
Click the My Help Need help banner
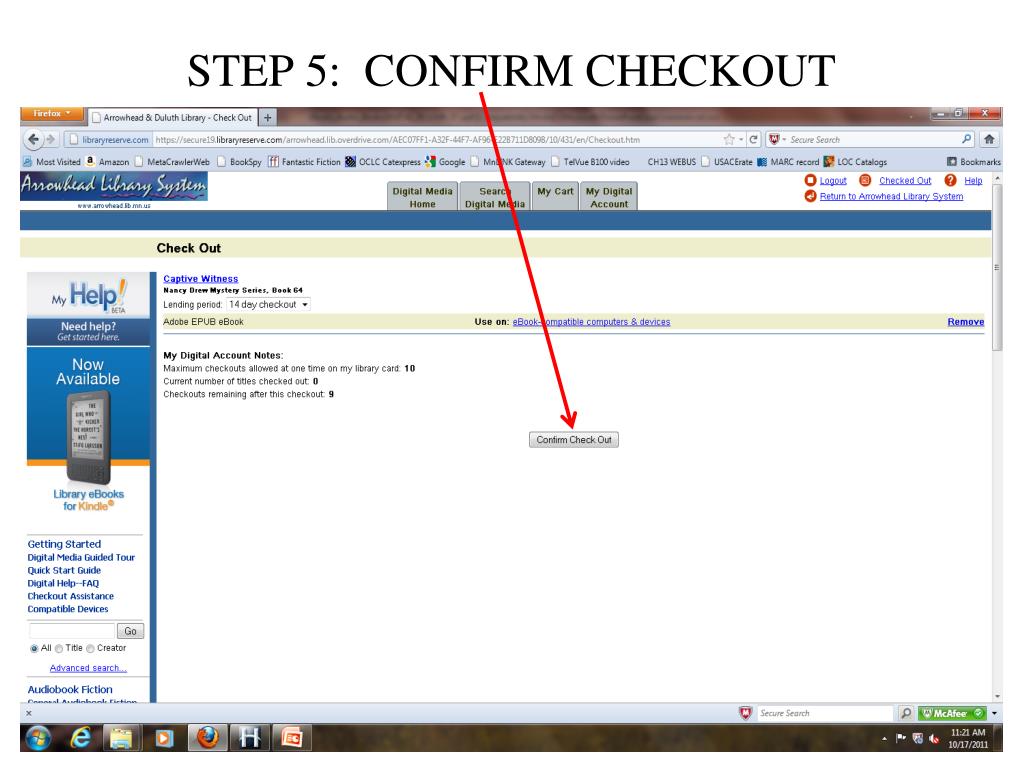[88, 308]
